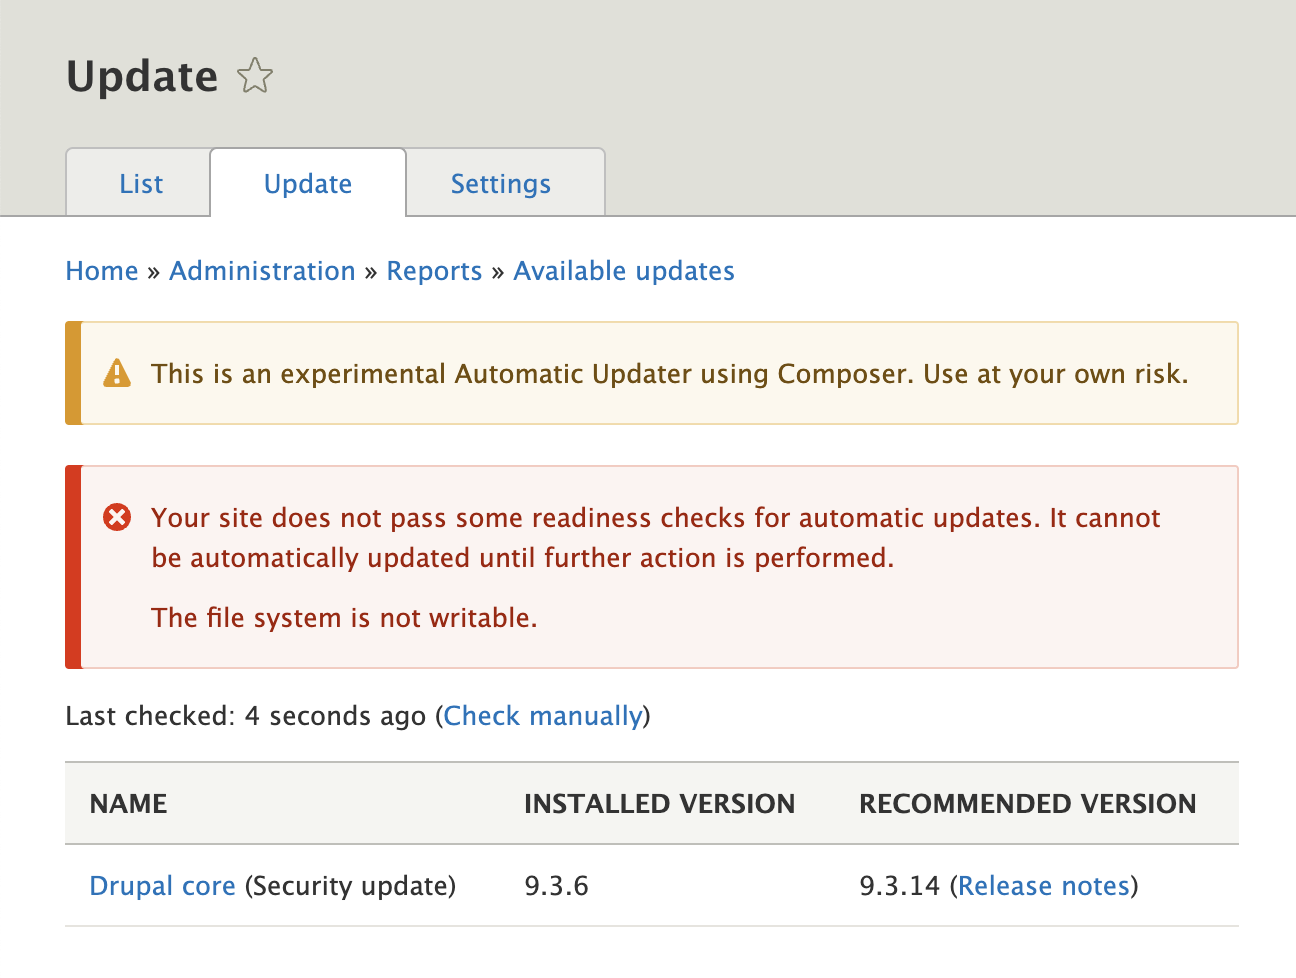View the Release notes for 9.3.14

[x=1044, y=886]
